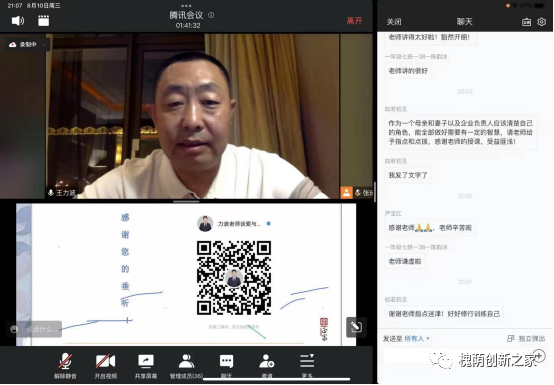Select message 谢谢老师指点迷津!好好修行训练自己
Screen dimensions: 554x385
coord(444,314)
